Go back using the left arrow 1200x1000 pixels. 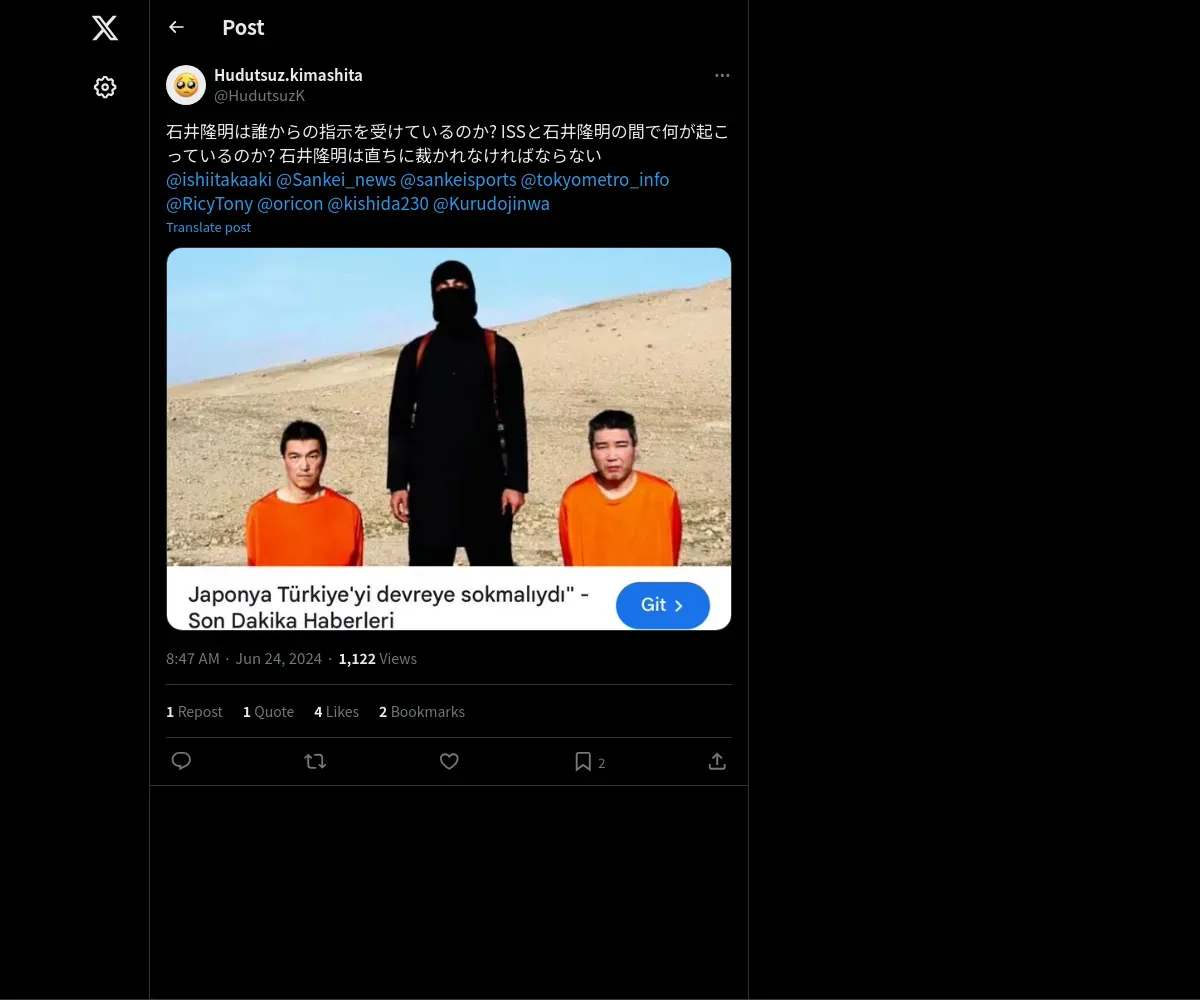(x=176, y=27)
